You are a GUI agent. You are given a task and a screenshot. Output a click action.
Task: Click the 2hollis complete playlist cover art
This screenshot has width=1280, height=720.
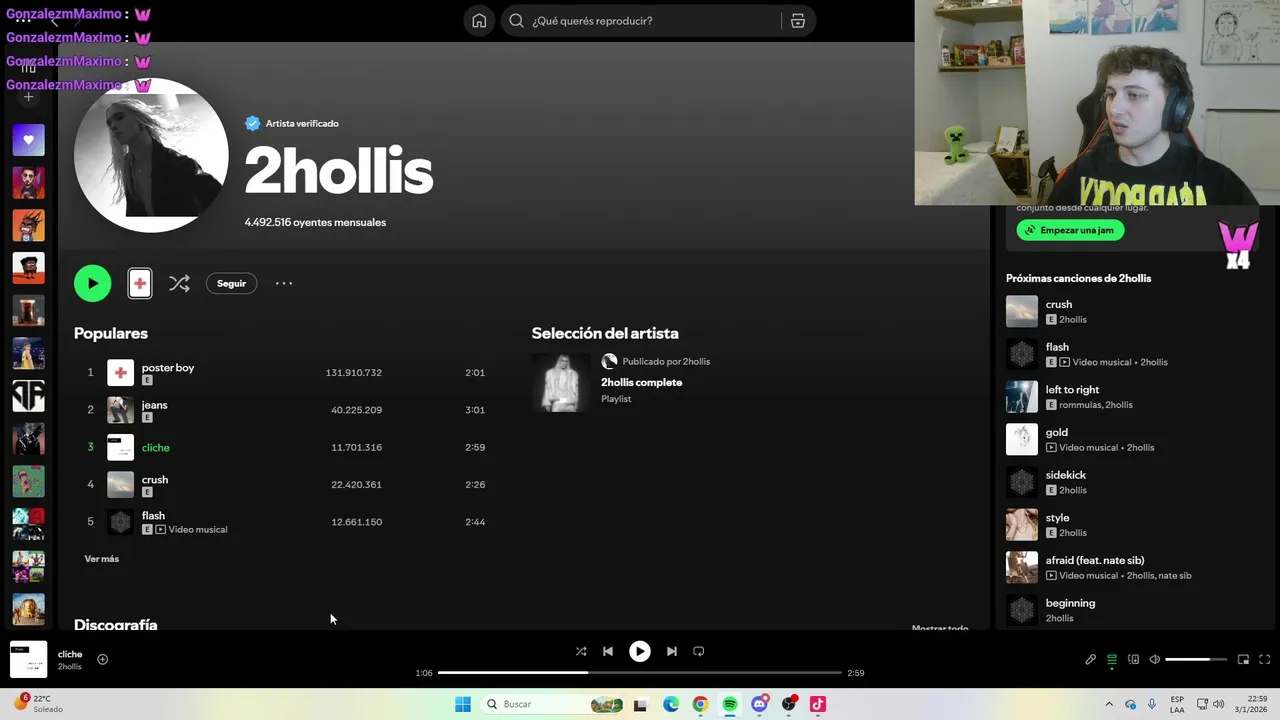(x=560, y=382)
